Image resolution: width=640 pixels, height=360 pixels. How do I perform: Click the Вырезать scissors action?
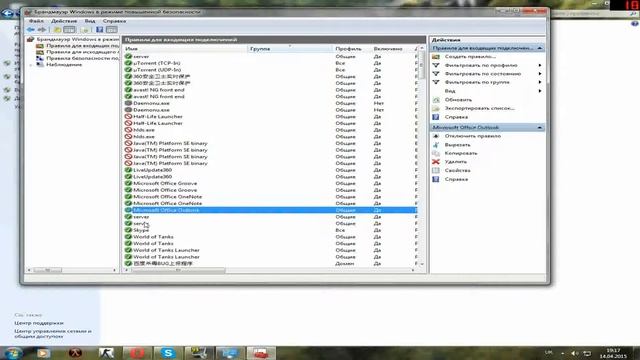click(x=457, y=145)
